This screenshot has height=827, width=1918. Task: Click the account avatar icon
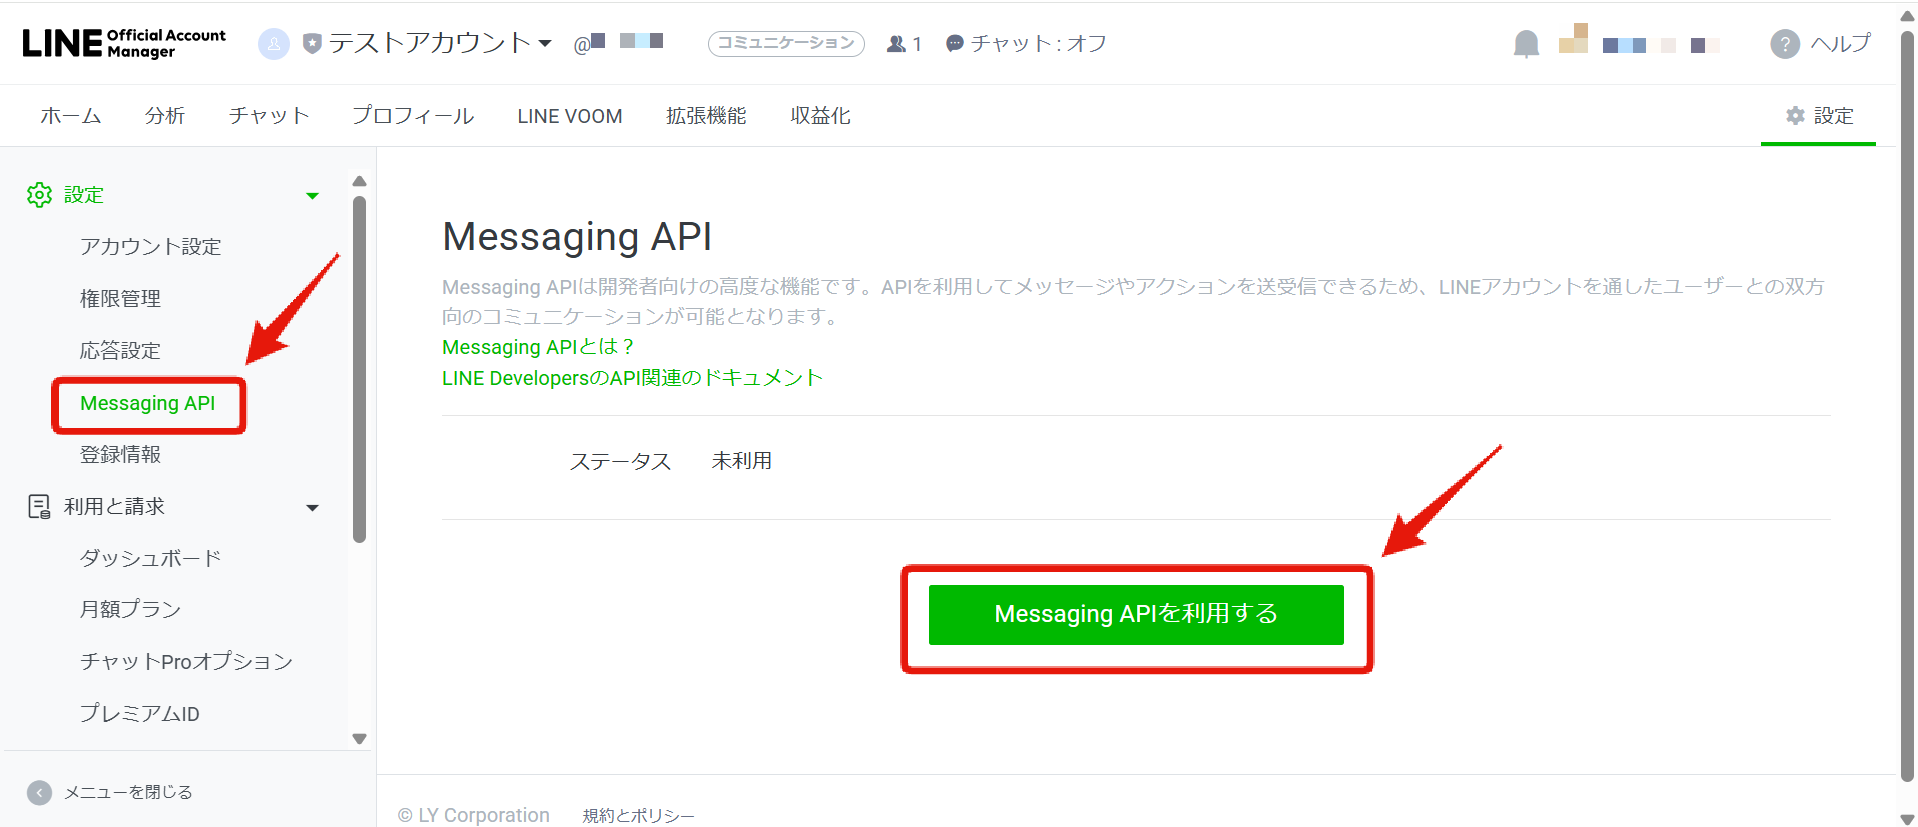click(274, 44)
